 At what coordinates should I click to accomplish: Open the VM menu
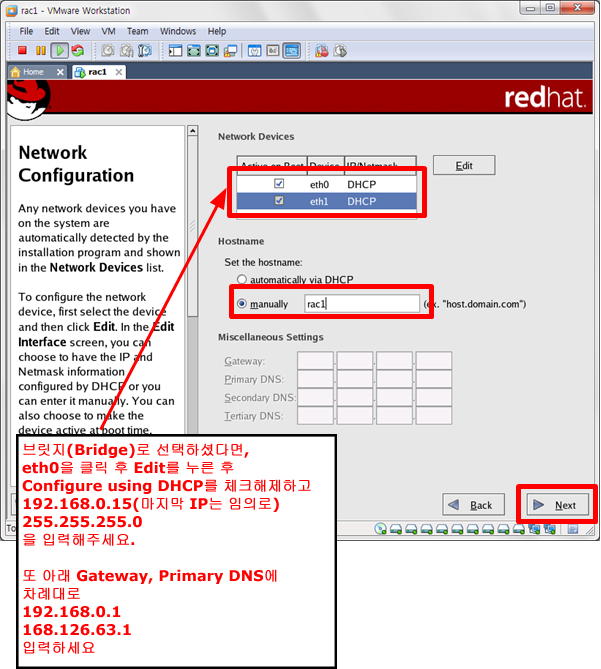108,31
